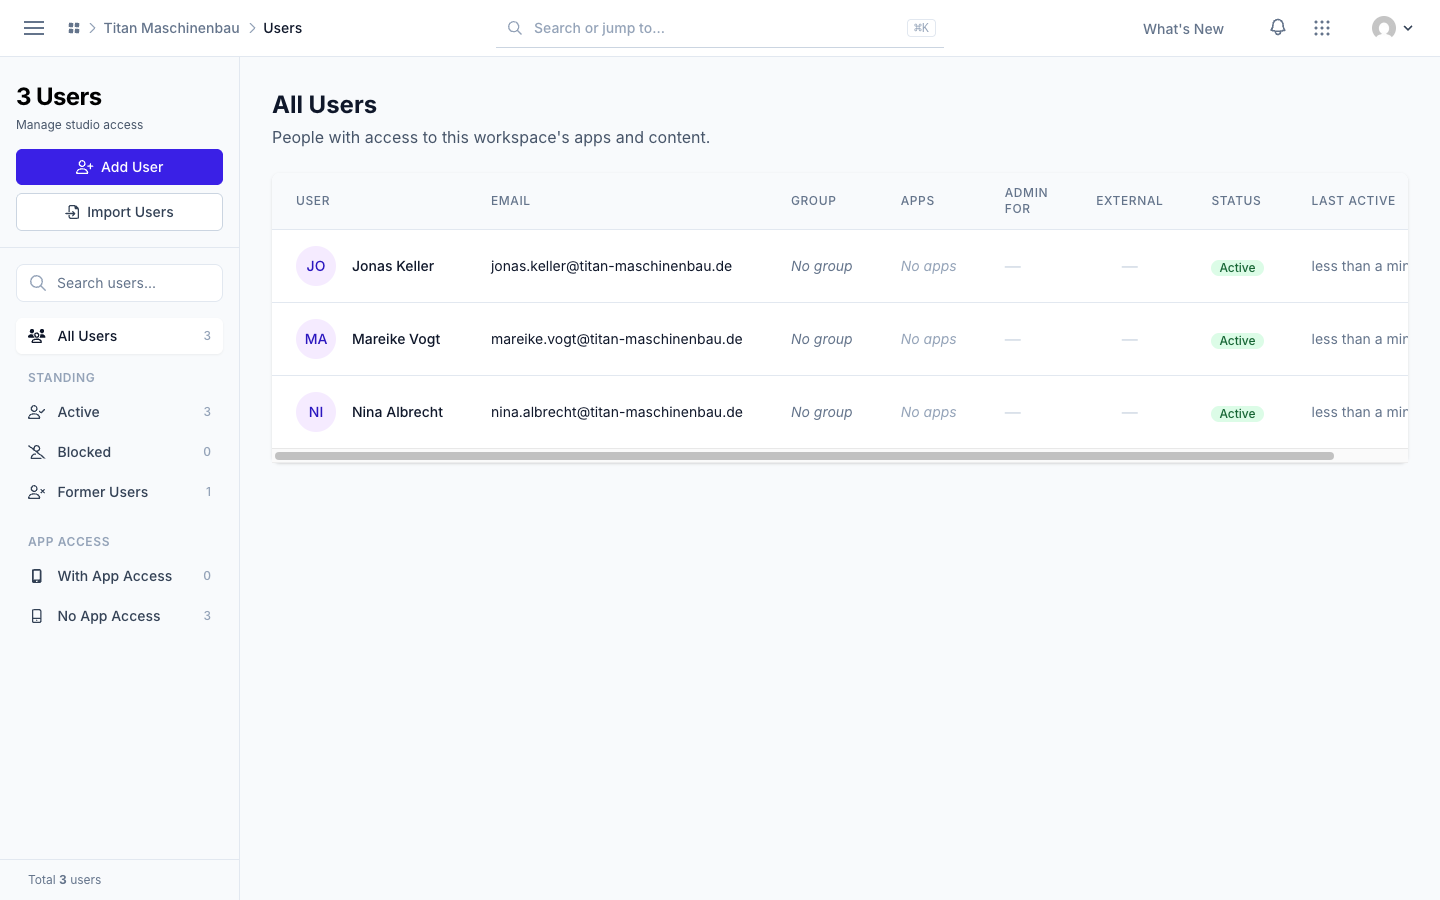
Task: Click nina.albrecht@titan-maschinenbau.de email
Action: click(x=617, y=412)
